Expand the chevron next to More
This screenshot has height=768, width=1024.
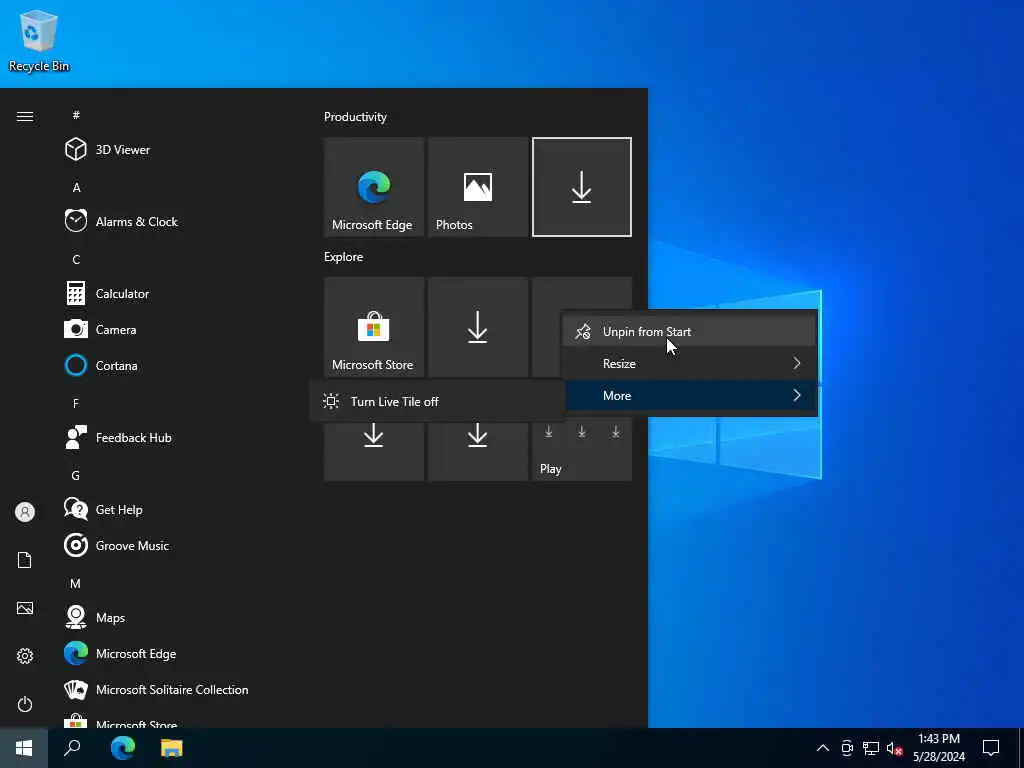click(x=797, y=395)
